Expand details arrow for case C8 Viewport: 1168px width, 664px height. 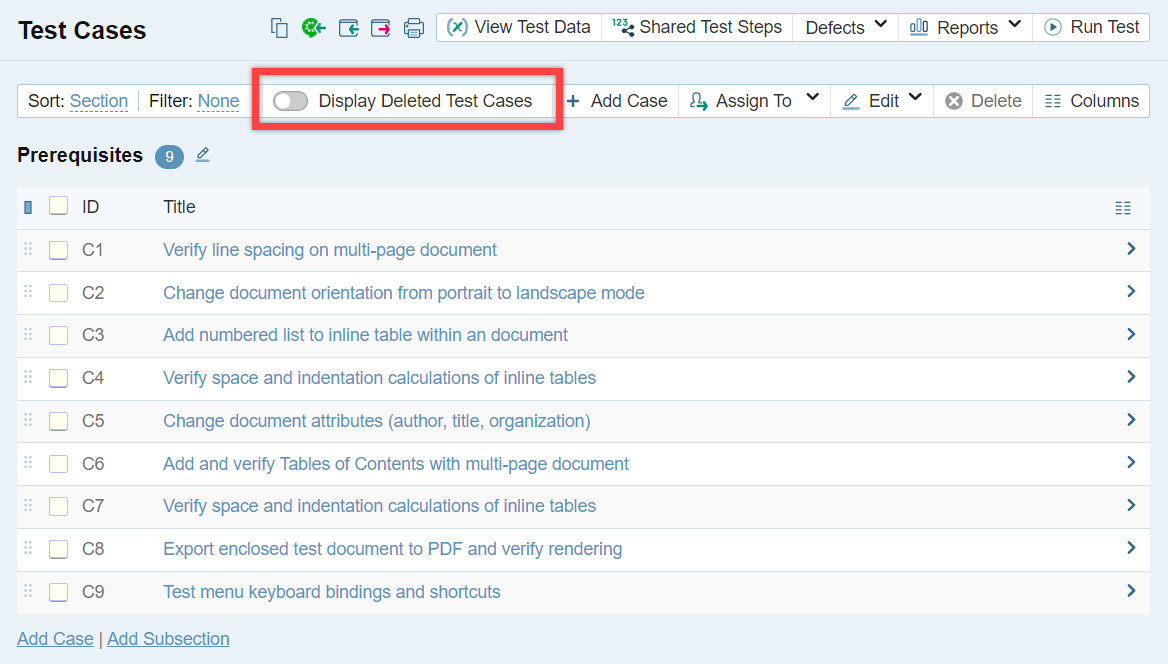click(1131, 548)
